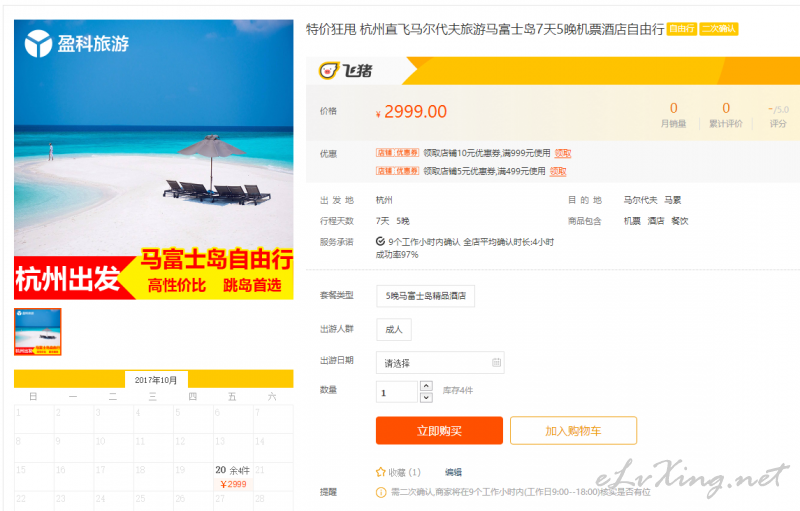The width and height of the screenshot is (800, 511).
Task: Click the 加入购物车 button
Action: (573, 430)
